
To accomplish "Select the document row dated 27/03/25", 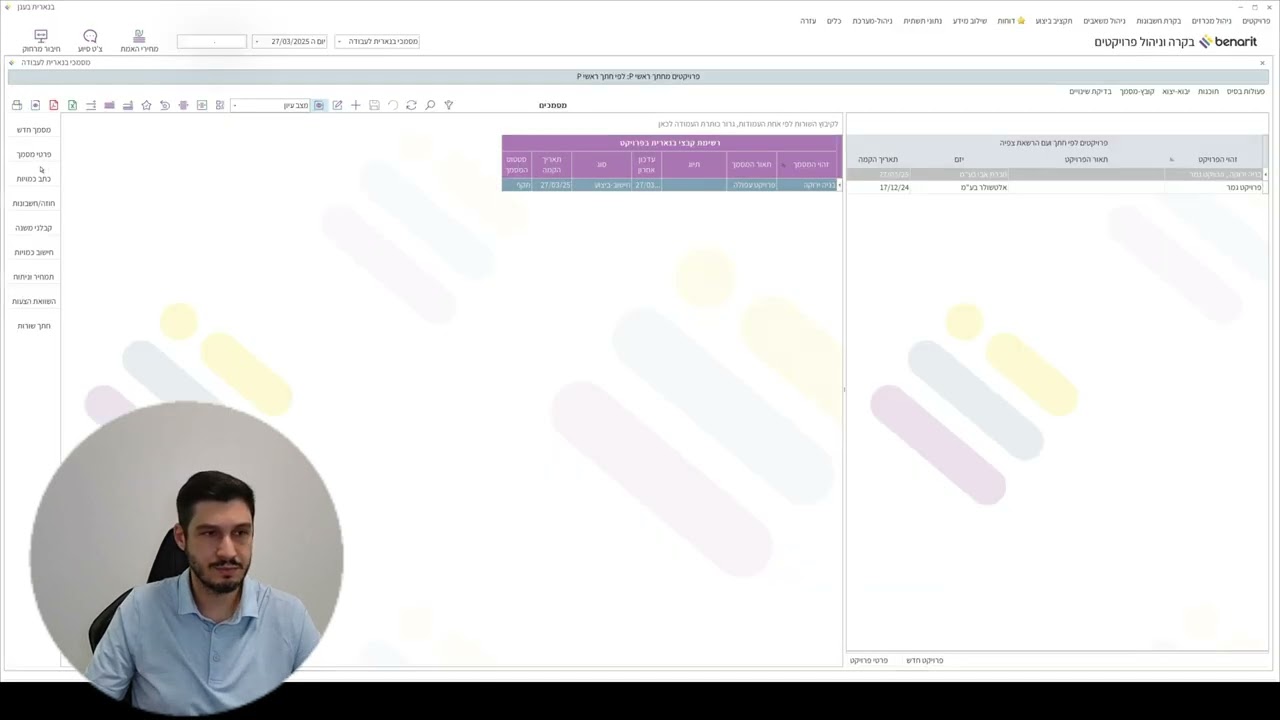I will [670, 185].
